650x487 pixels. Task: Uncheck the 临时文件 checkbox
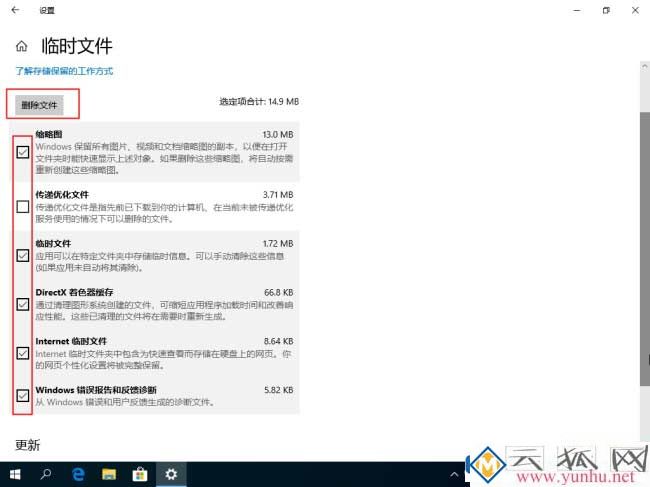point(23,255)
